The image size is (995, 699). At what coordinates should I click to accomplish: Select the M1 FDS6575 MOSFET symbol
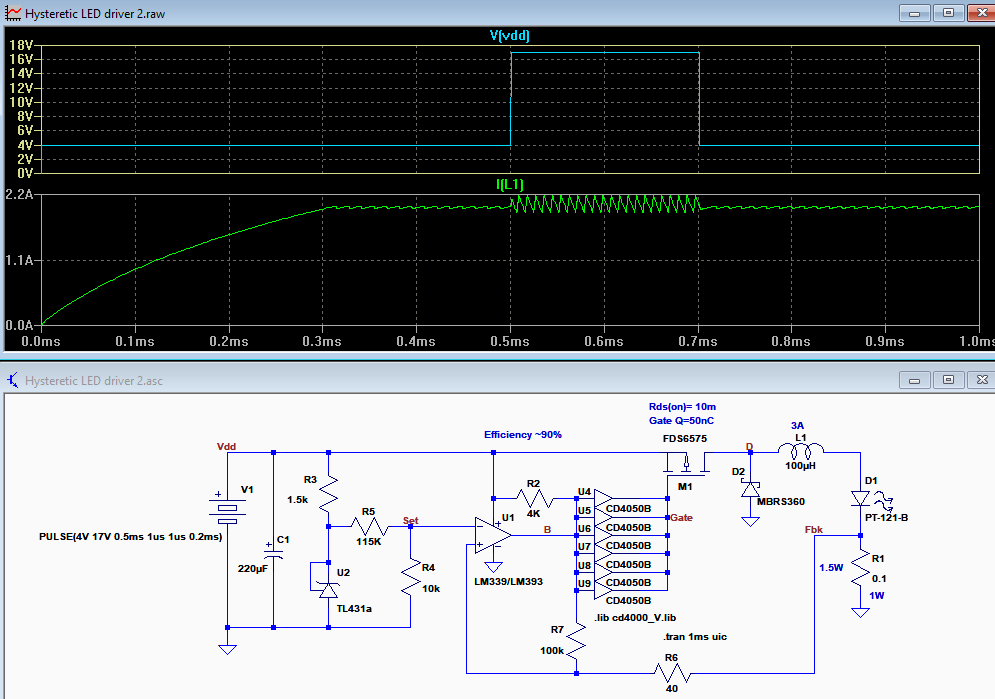(686, 464)
